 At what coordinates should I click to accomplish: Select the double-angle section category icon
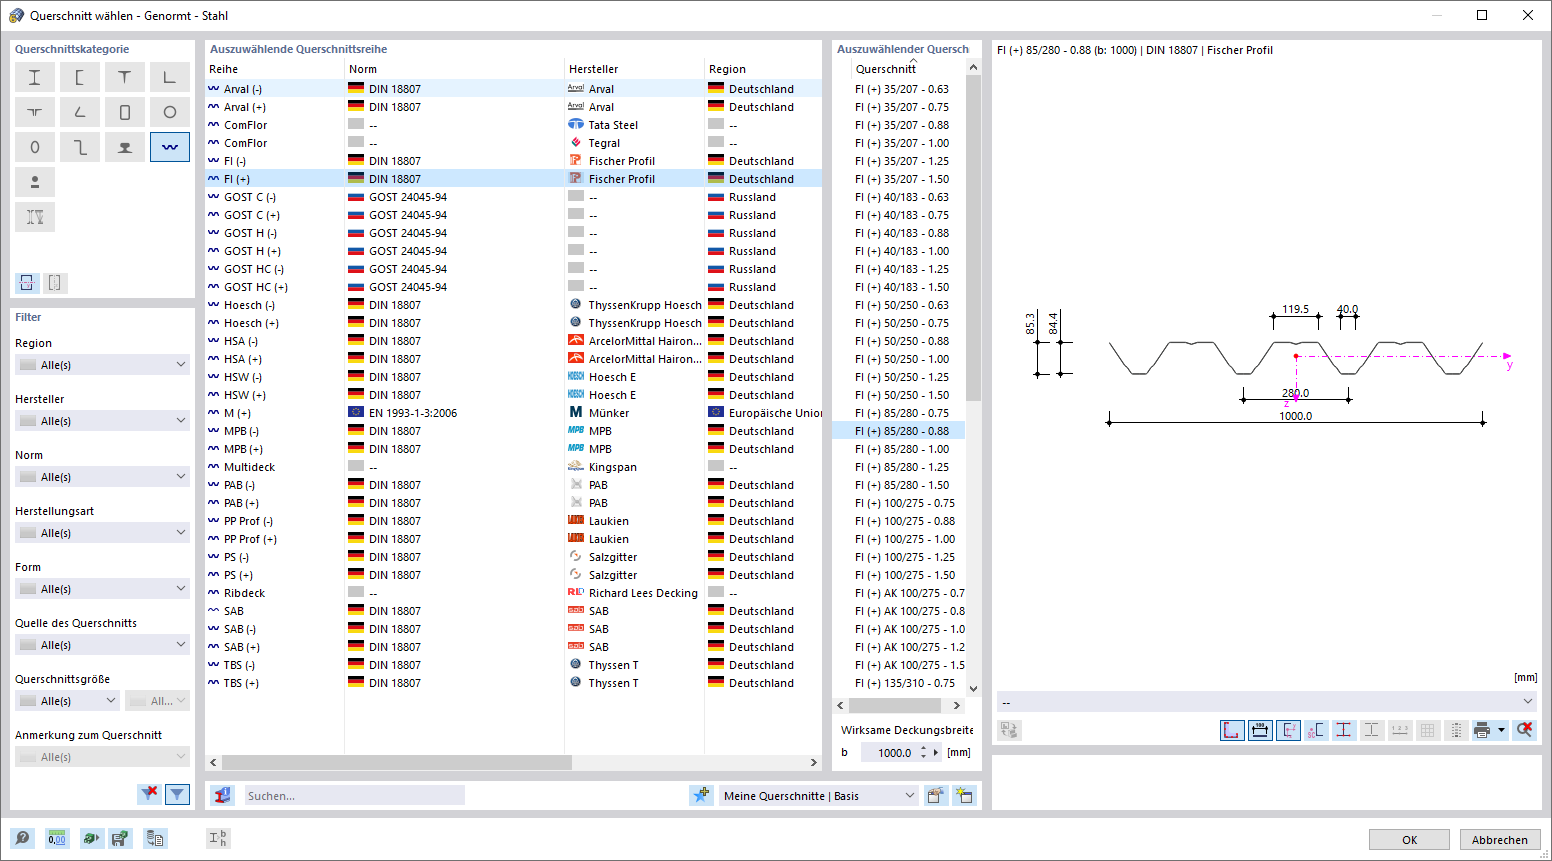35,112
